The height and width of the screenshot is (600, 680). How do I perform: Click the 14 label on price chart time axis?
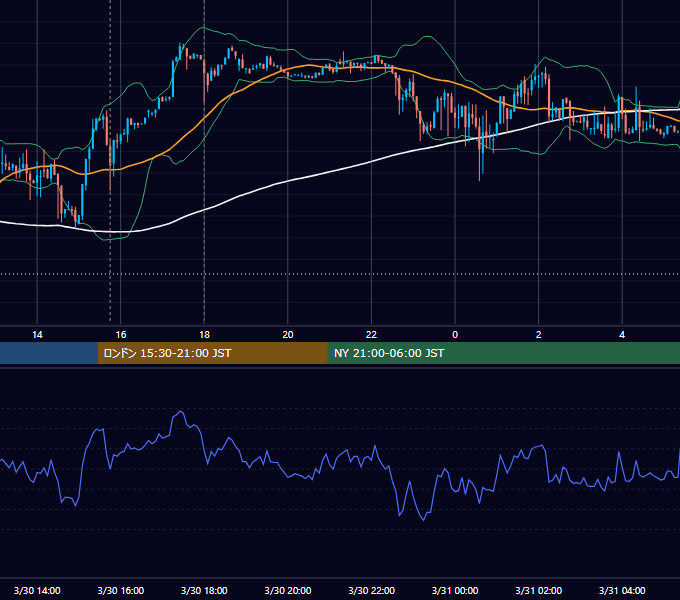click(x=37, y=335)
